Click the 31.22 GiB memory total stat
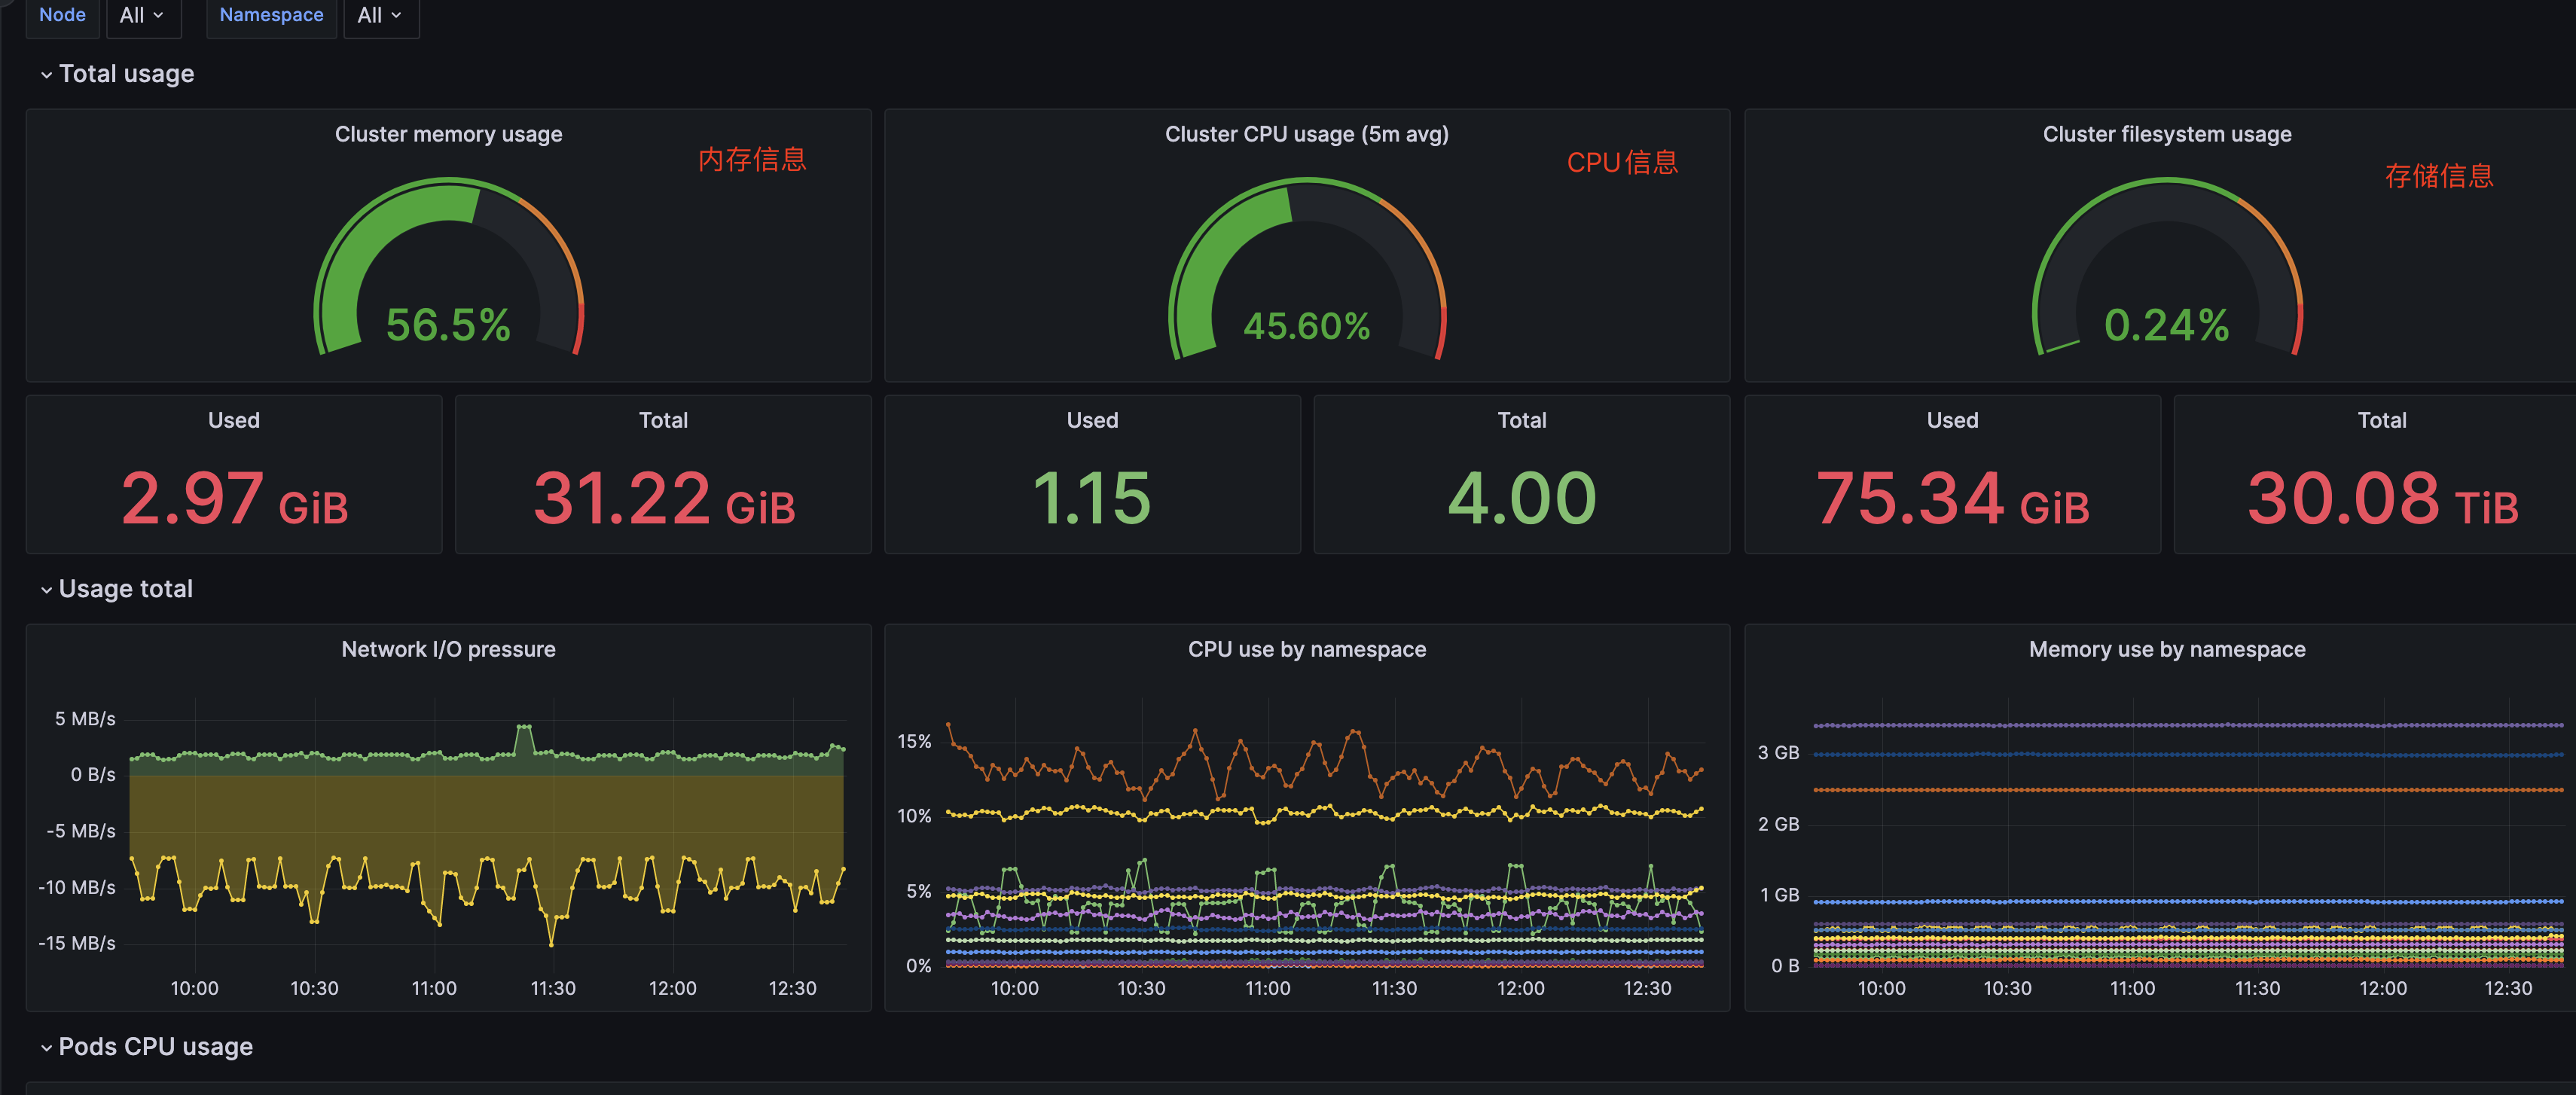The height and width of the screenshot is (1095, 2576). point(663,498)
